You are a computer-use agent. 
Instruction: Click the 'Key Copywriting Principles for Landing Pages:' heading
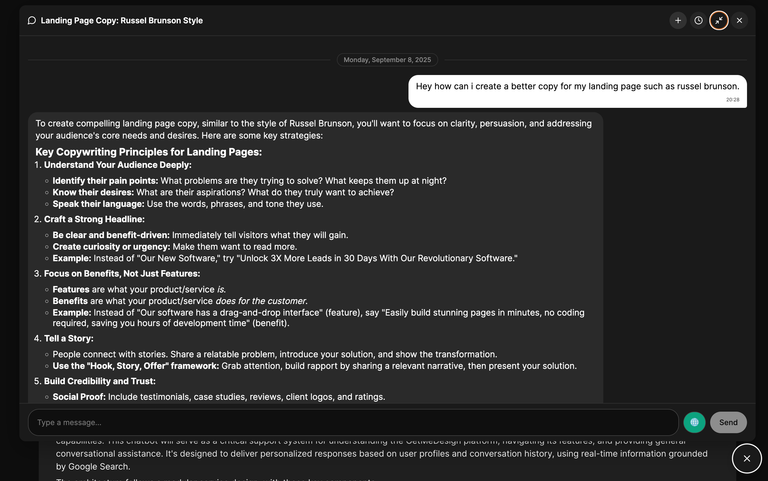(148, 152)
